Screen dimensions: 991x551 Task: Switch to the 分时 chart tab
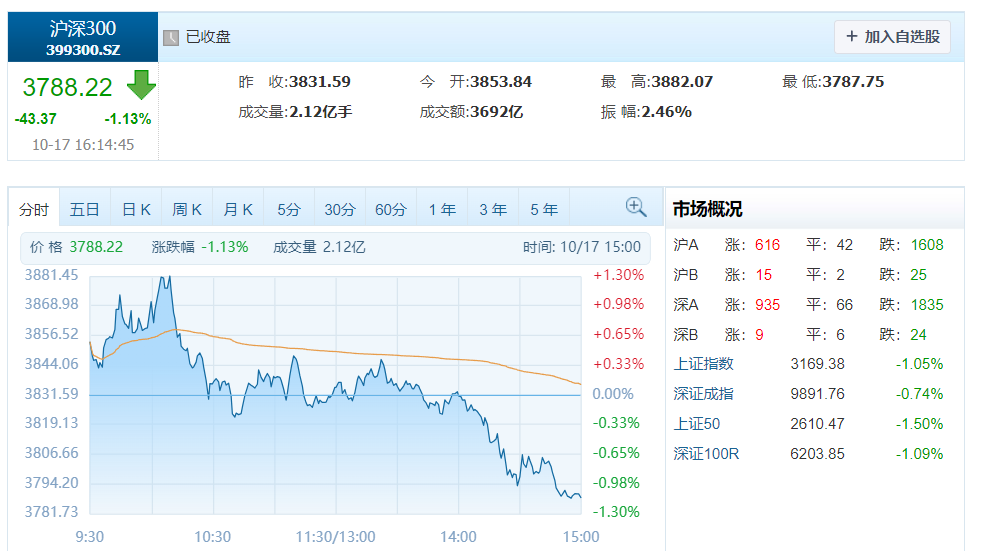pyautogui.click(x=33, y=209)
